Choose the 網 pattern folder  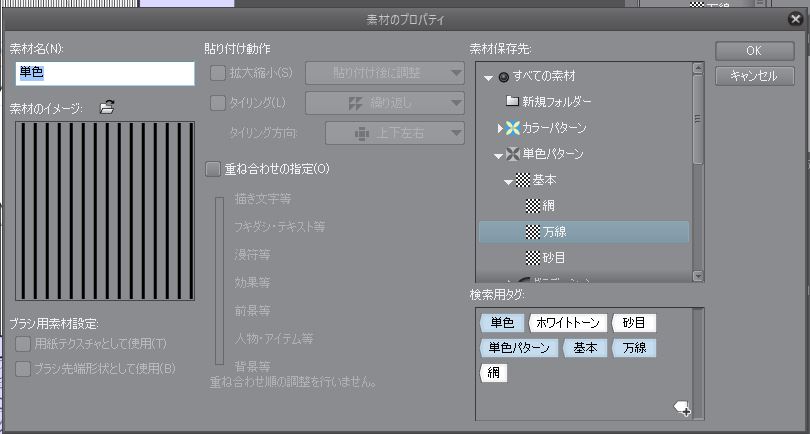click(548, 206)
